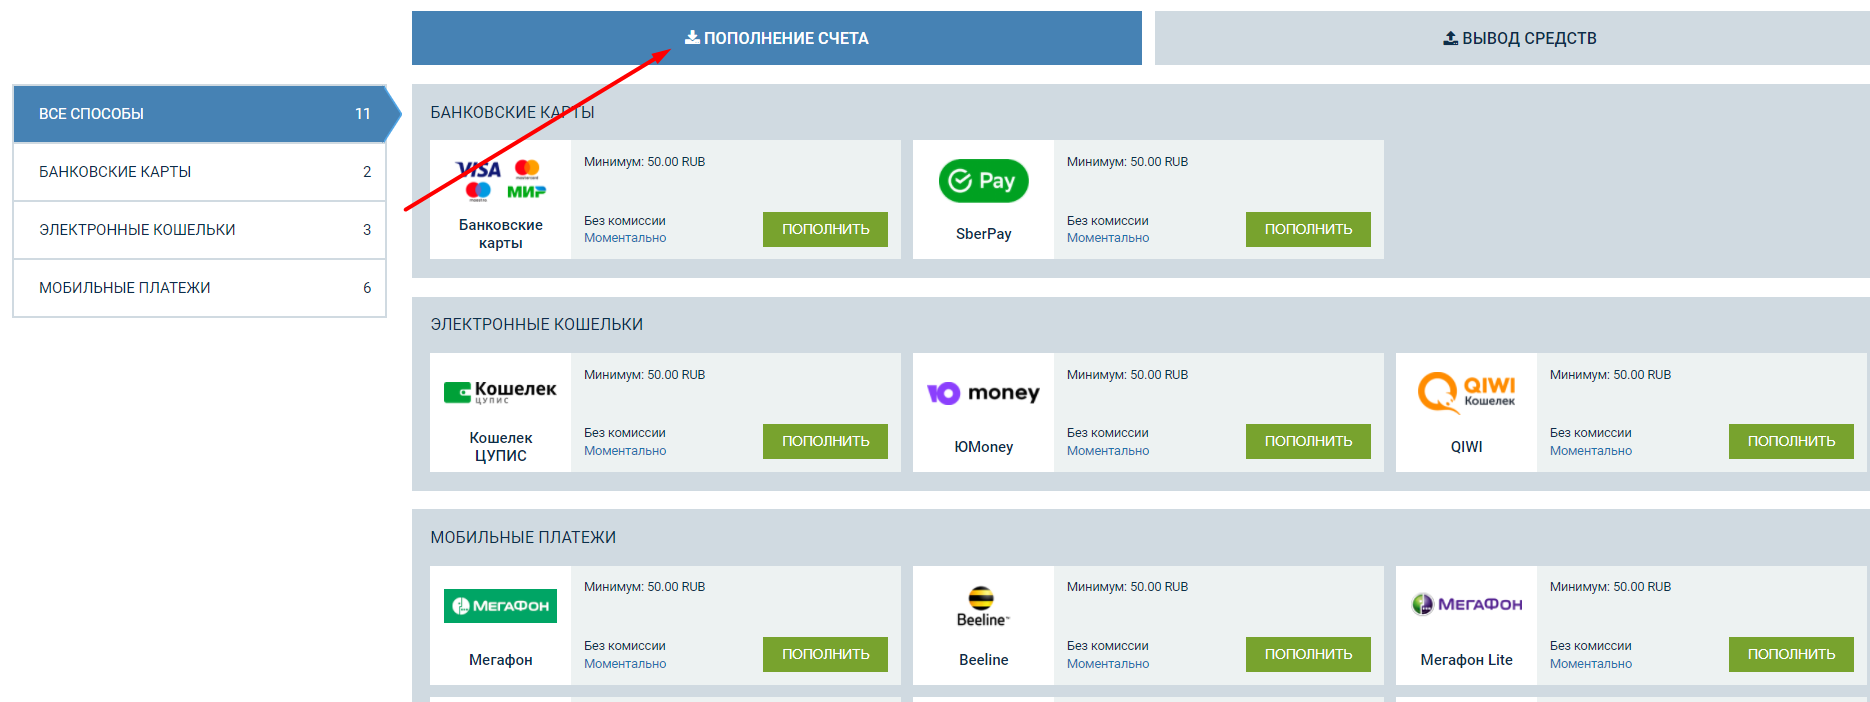The image size is (1870, 702).
Task: Click Без комиссии in QIWI card
Action: pyautogui.click(x=1591, y=433)
